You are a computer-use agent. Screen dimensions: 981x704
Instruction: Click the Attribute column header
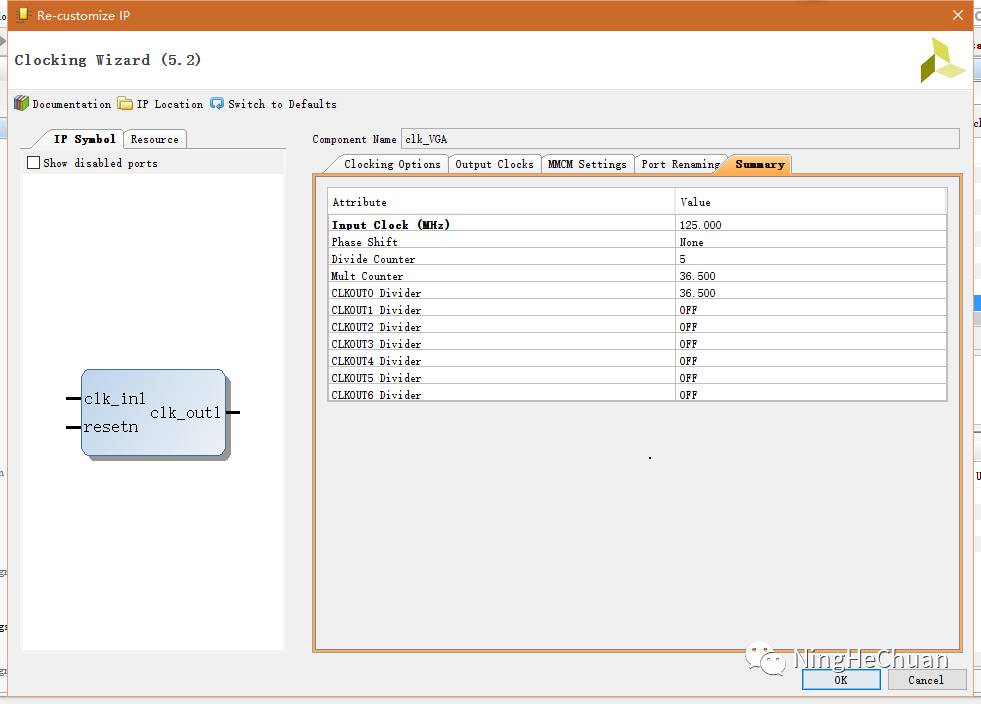pos(500,202)
